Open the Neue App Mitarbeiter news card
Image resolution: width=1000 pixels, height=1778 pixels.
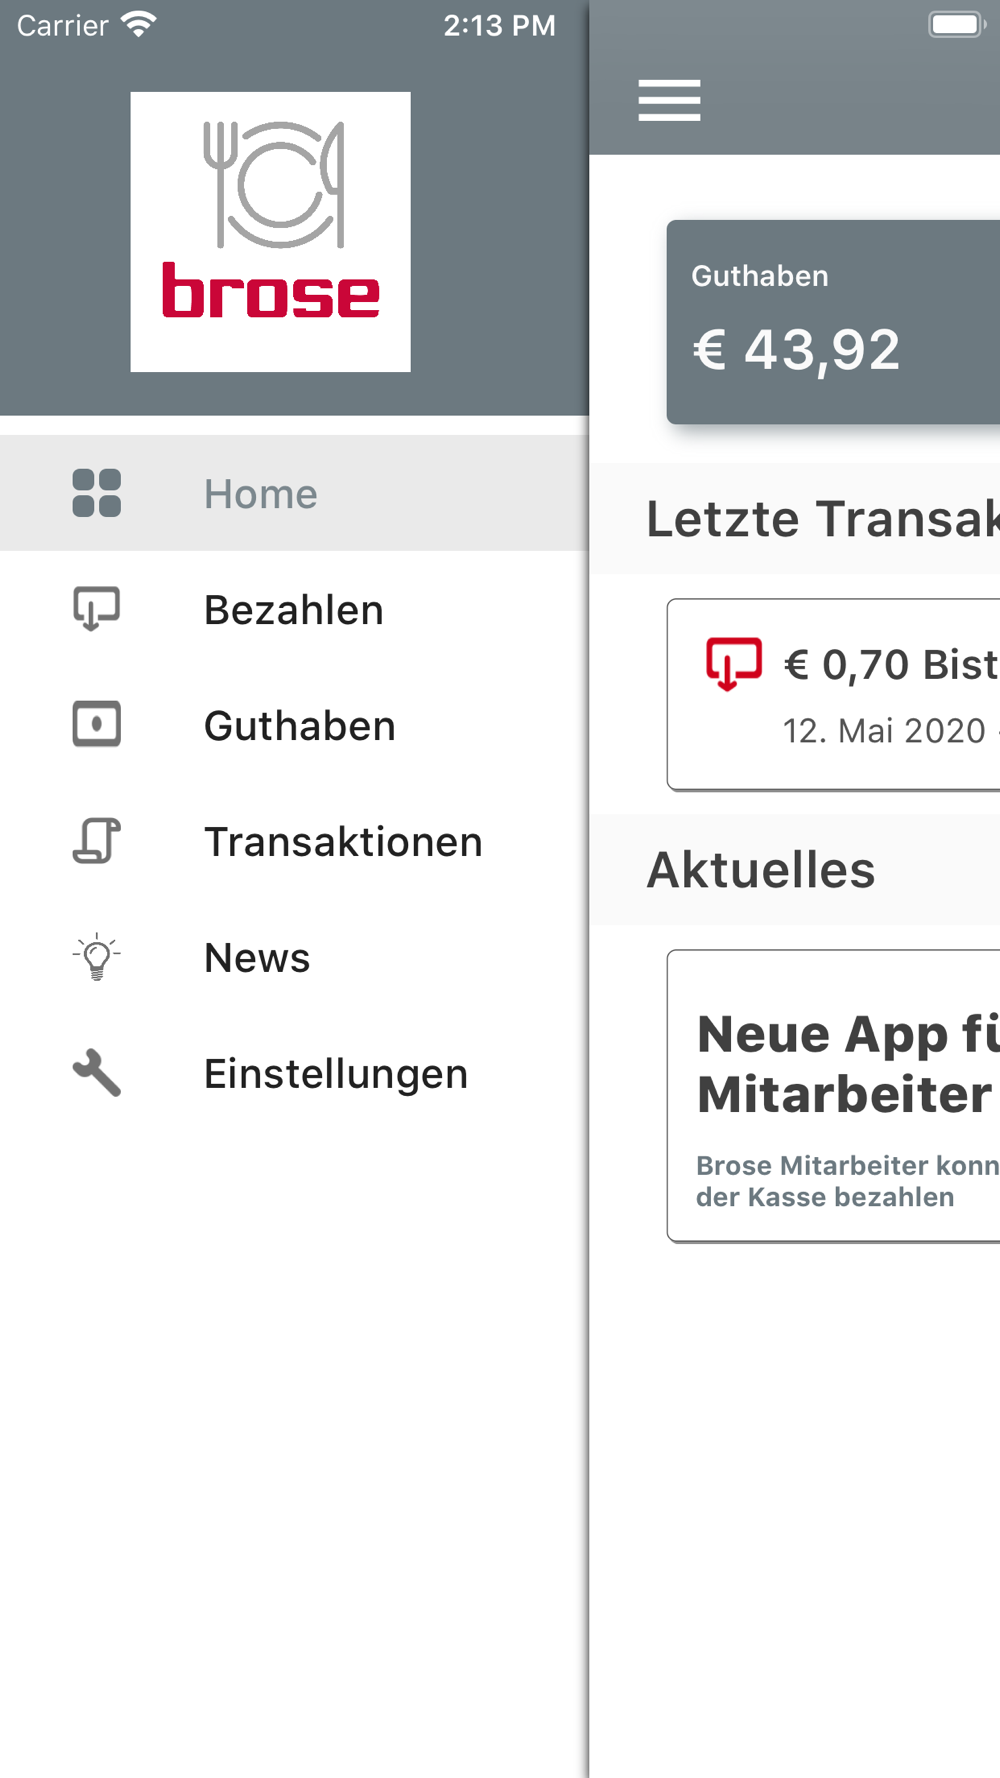pos(834,1096)
